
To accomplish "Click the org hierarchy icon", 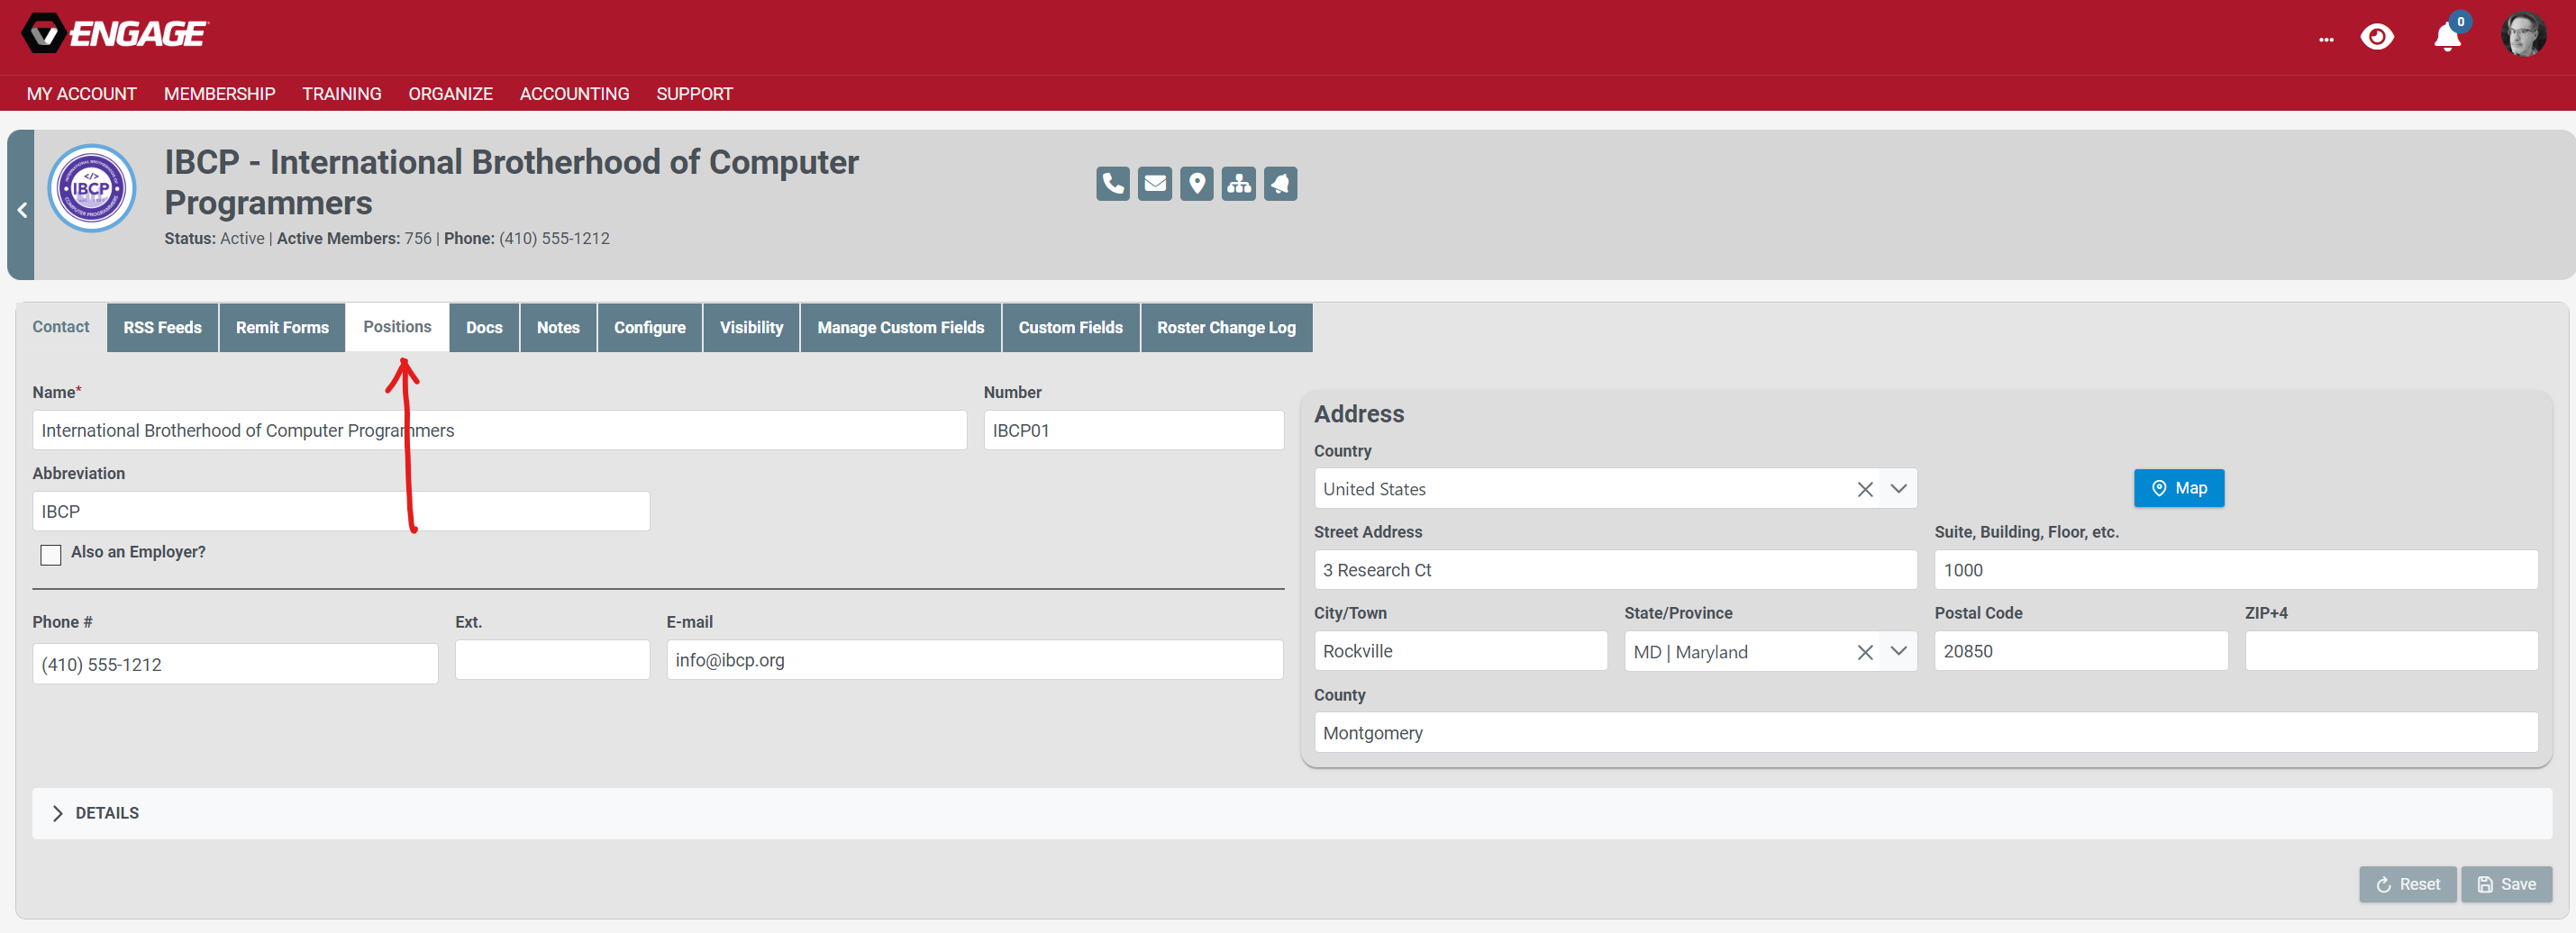I will [1238, 184].
